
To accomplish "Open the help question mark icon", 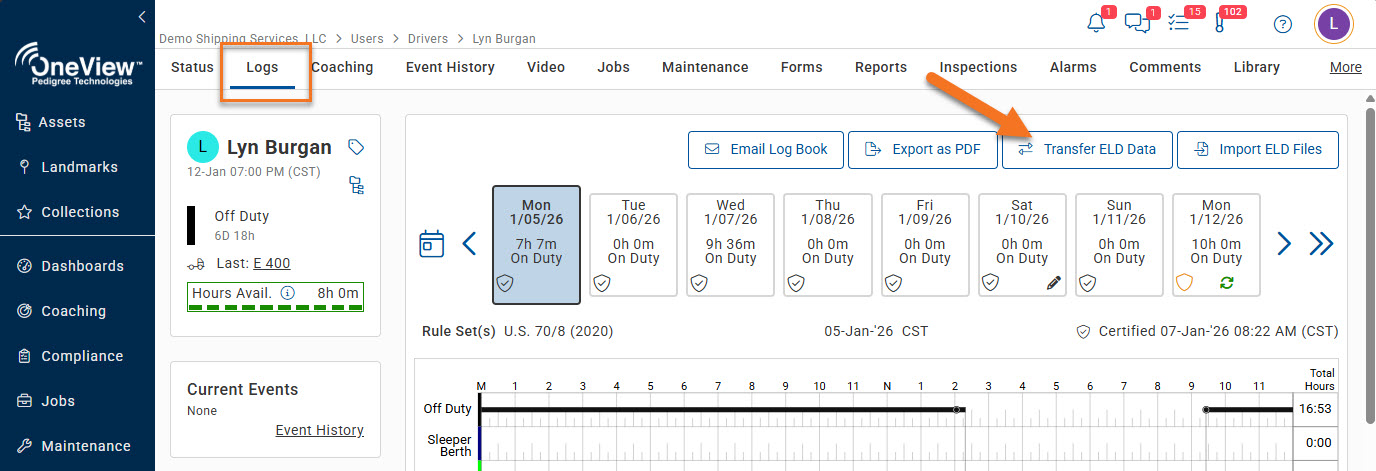I will pos(1283,24).
